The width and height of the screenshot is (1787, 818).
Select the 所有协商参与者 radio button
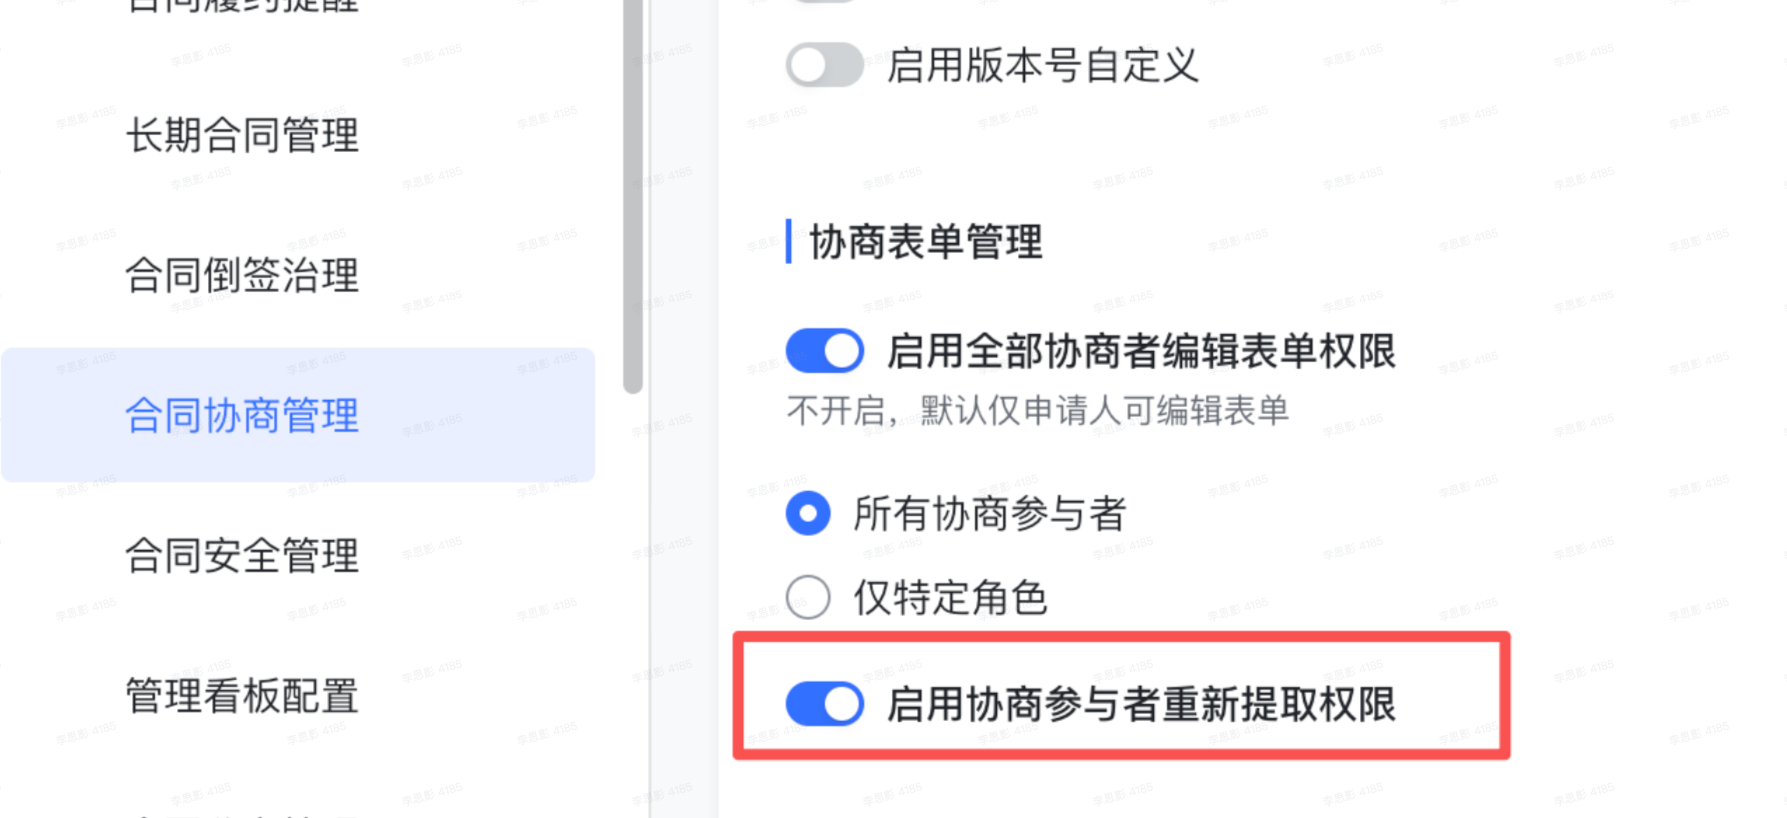click(806, 513)
